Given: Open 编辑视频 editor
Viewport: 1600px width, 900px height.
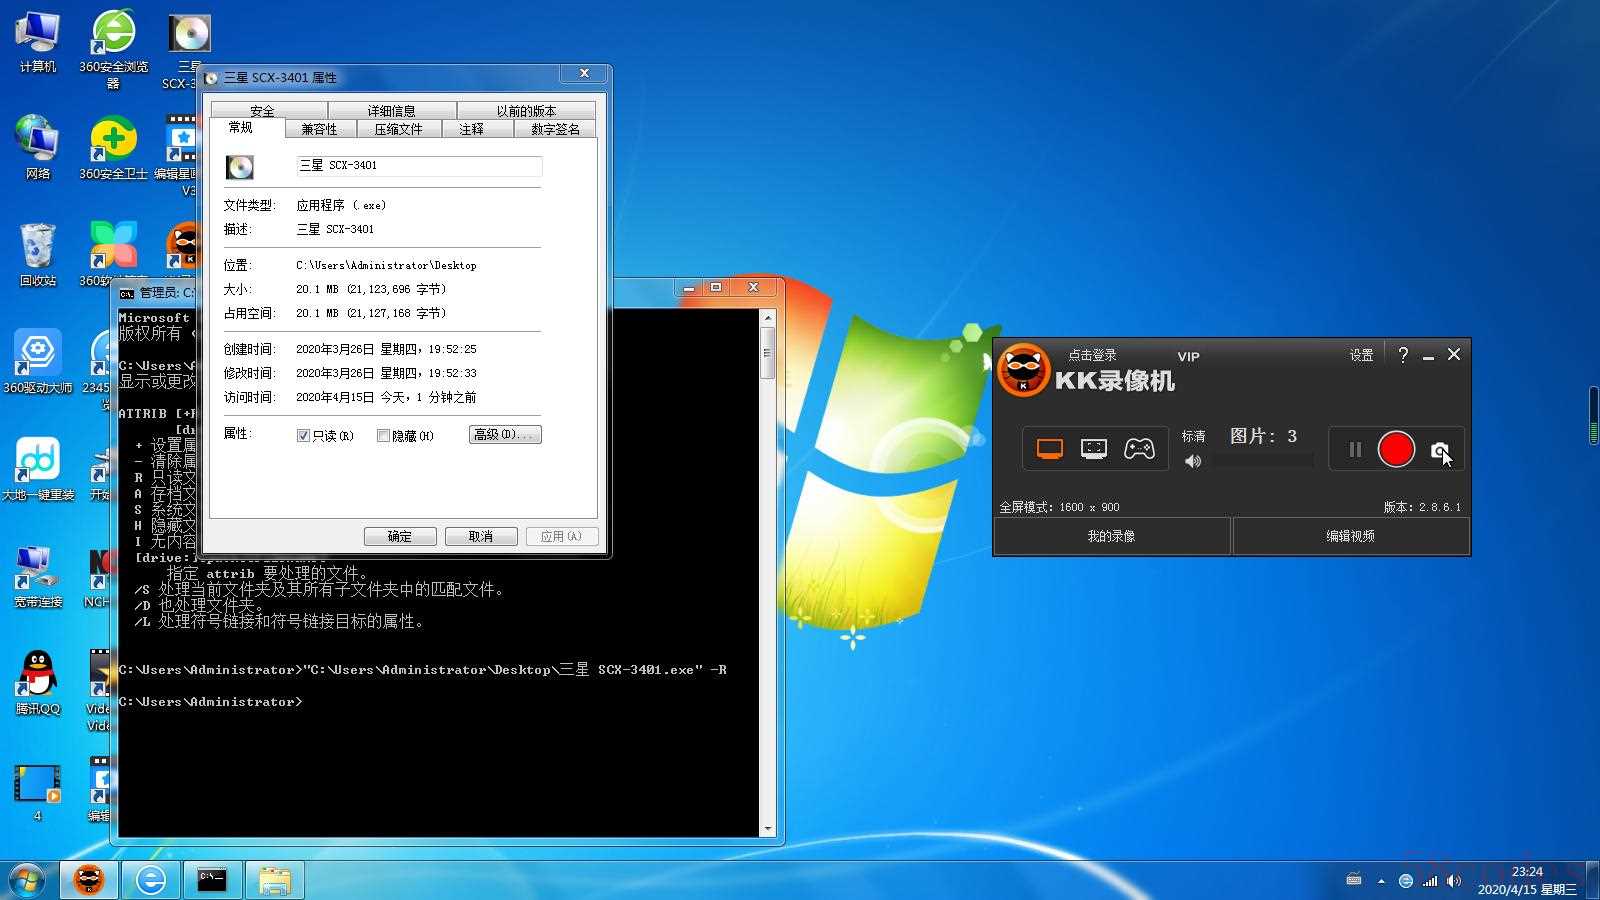Looking at the screenshot, I should click(1350, 536).
